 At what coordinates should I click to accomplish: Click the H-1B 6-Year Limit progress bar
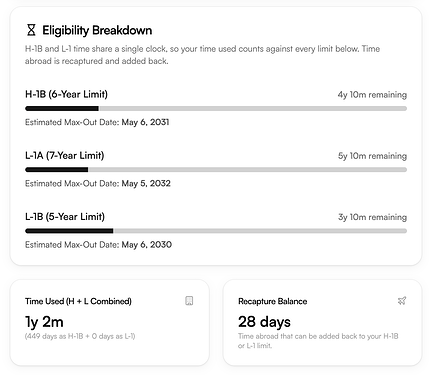pyautogui.click(x=216, y=108)
